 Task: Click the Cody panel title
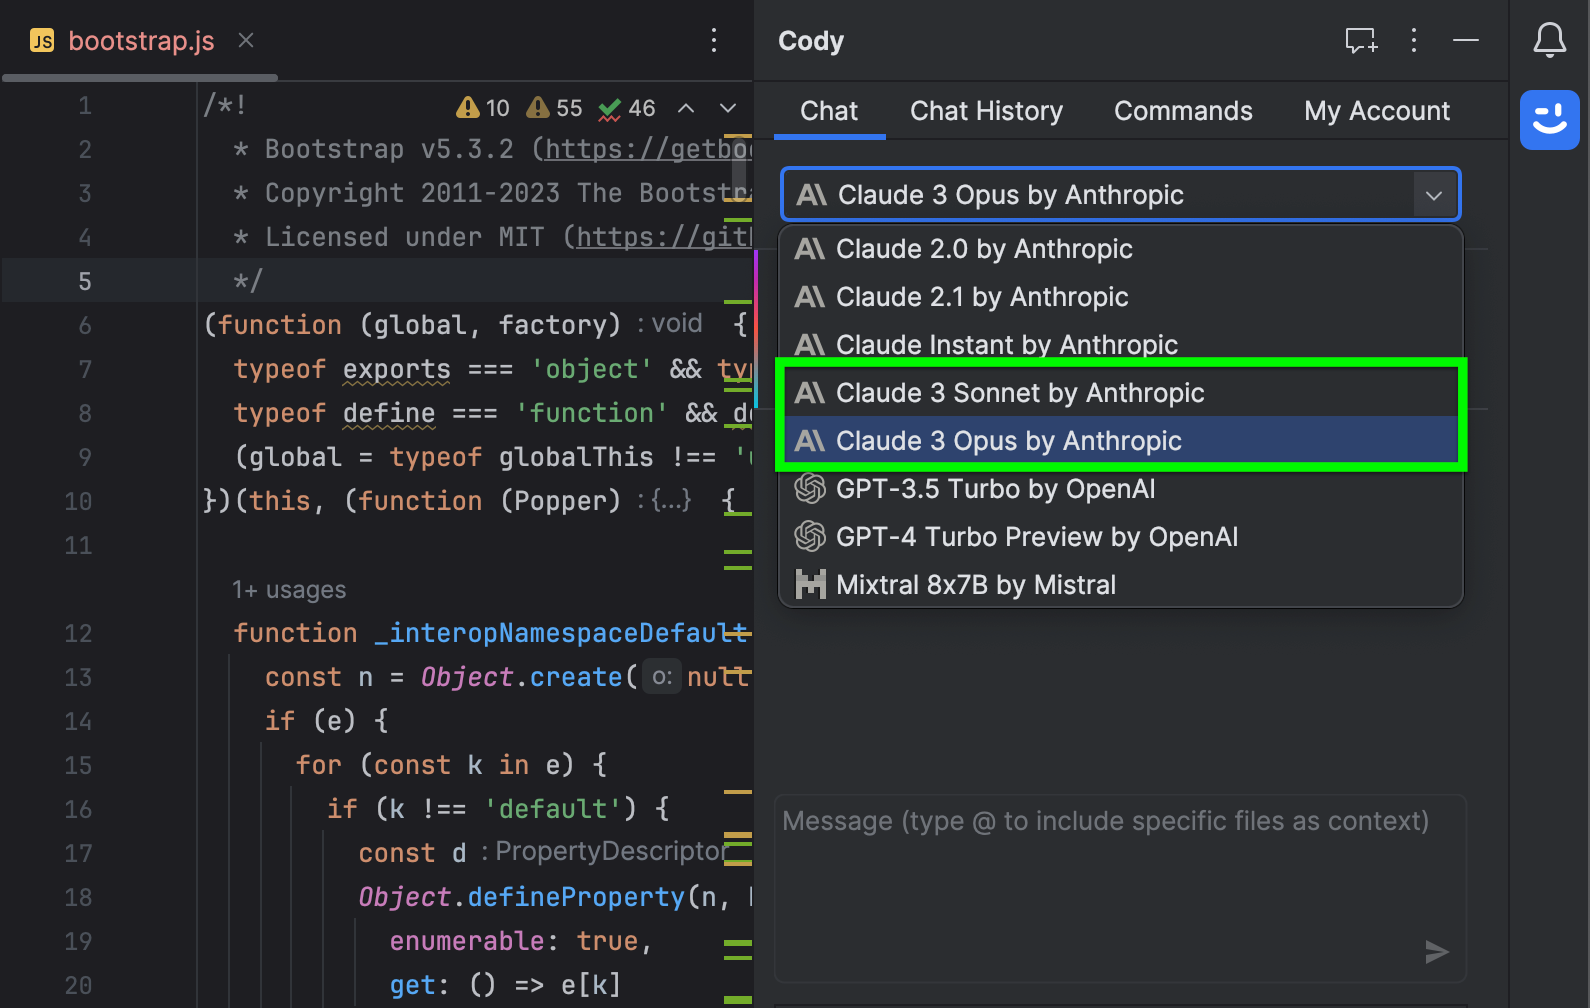(811, 41)
